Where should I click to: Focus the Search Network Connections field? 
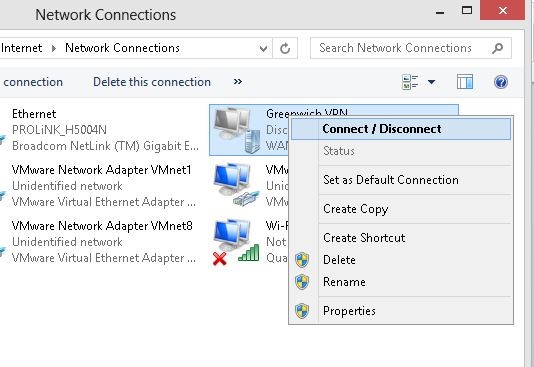tap(411, 48)
